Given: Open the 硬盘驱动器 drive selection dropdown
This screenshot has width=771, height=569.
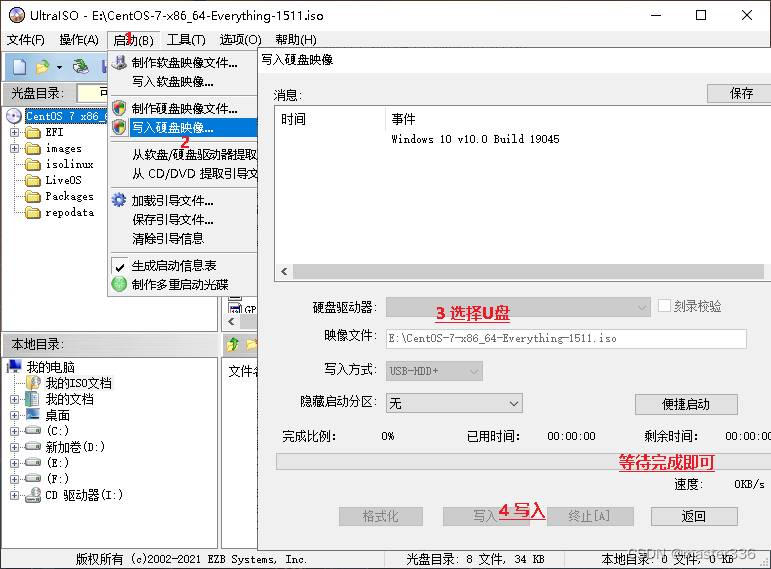Looking at the screenshot, I should [x=519, y=307].
